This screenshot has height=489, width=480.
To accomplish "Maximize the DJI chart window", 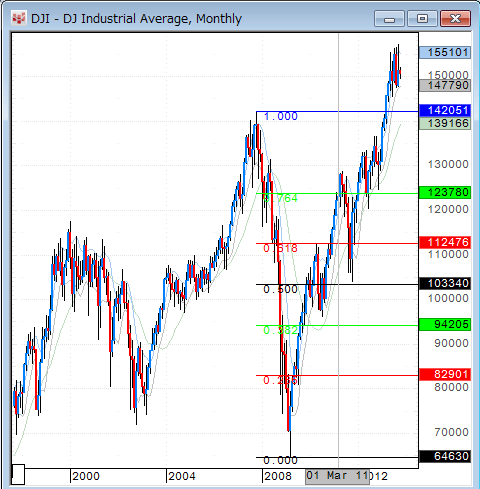I will 422,19.
